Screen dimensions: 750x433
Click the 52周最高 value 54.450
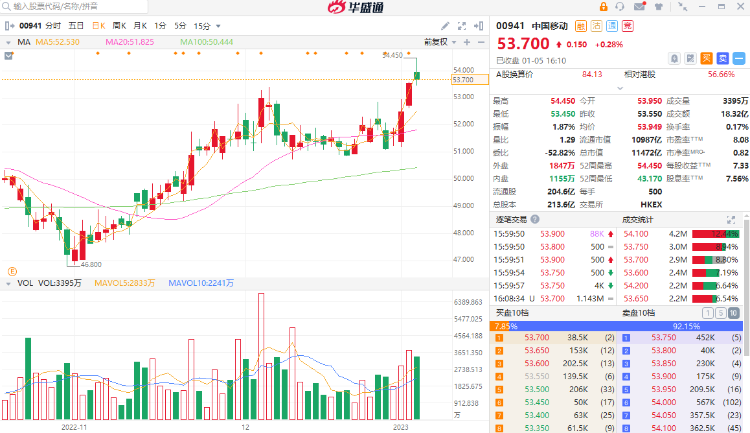tap(650, 166)
